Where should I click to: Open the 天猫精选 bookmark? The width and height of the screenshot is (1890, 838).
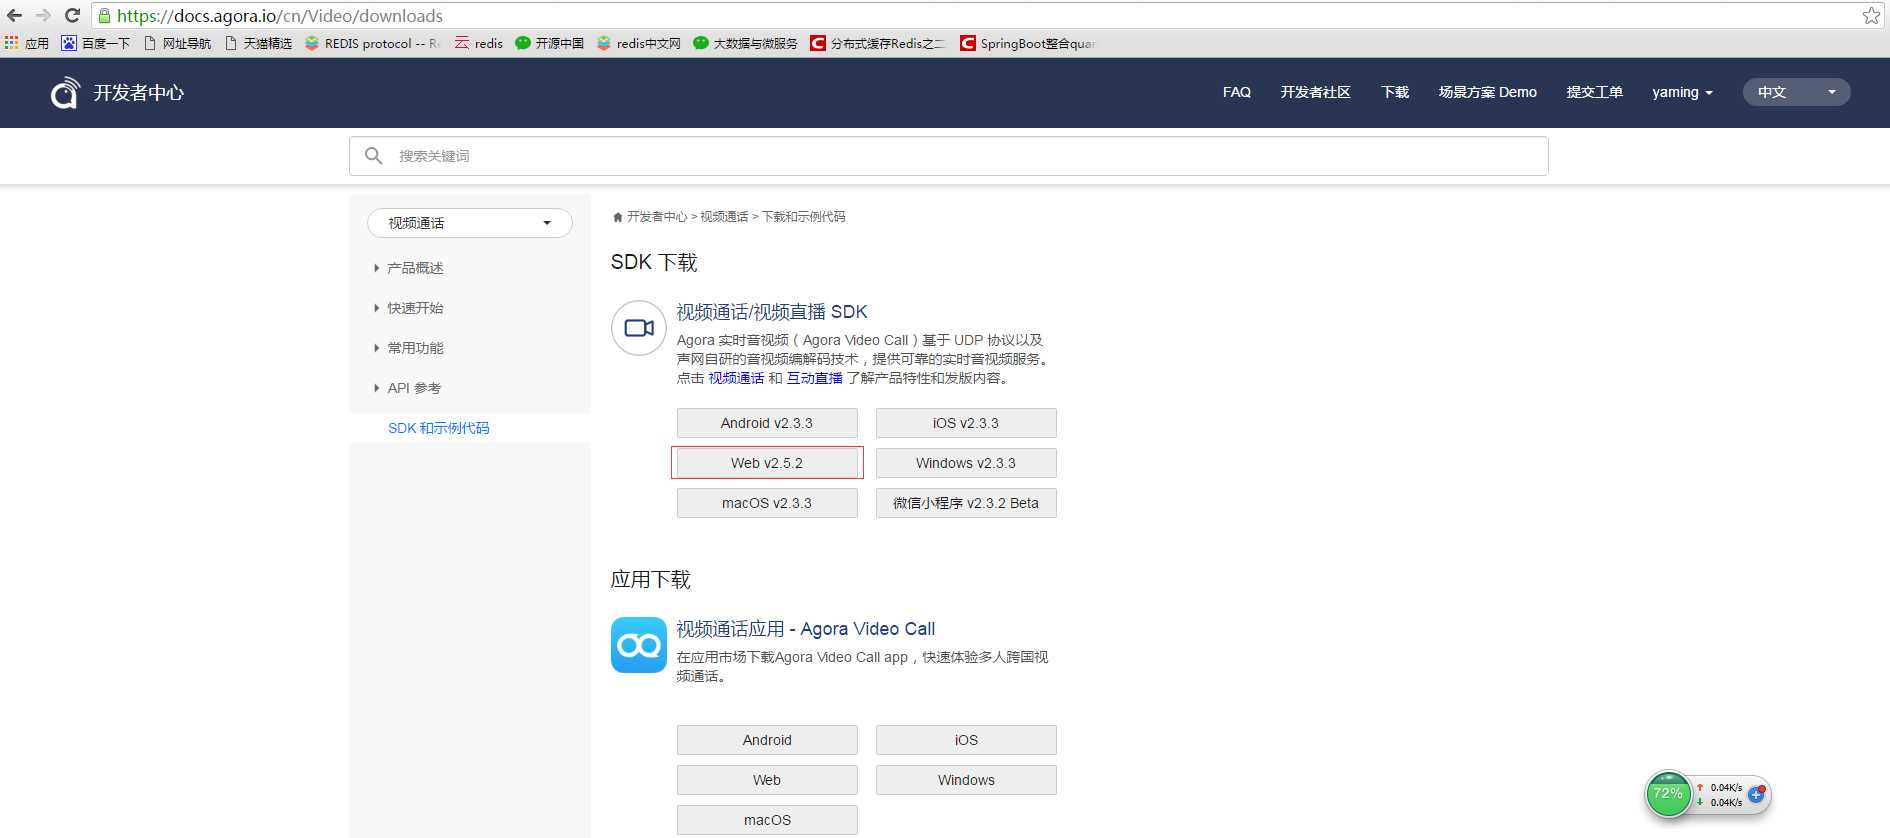[x=259, y=43]
